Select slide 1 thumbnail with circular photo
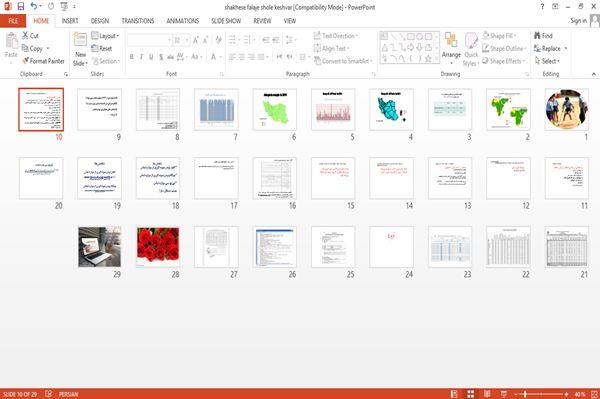 click(x=567, y=109)
